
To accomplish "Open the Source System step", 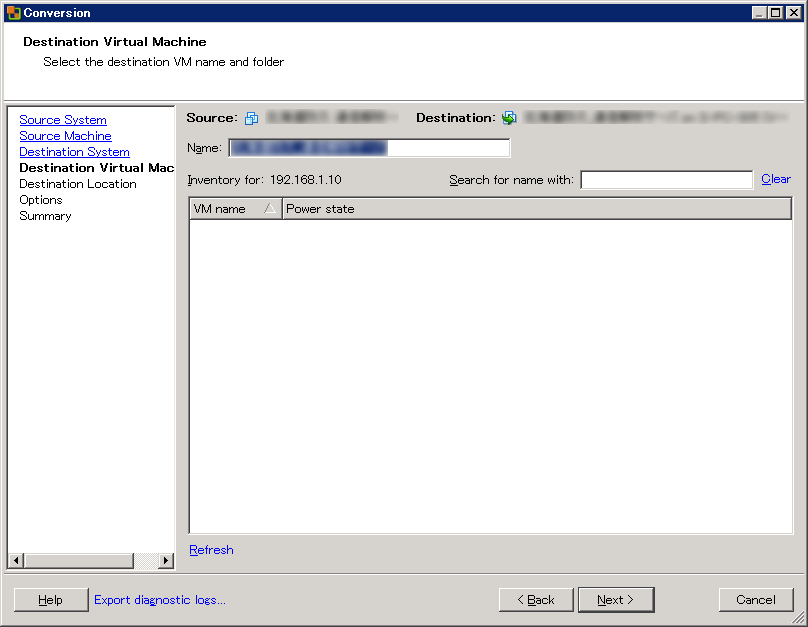I will point(62,120).
